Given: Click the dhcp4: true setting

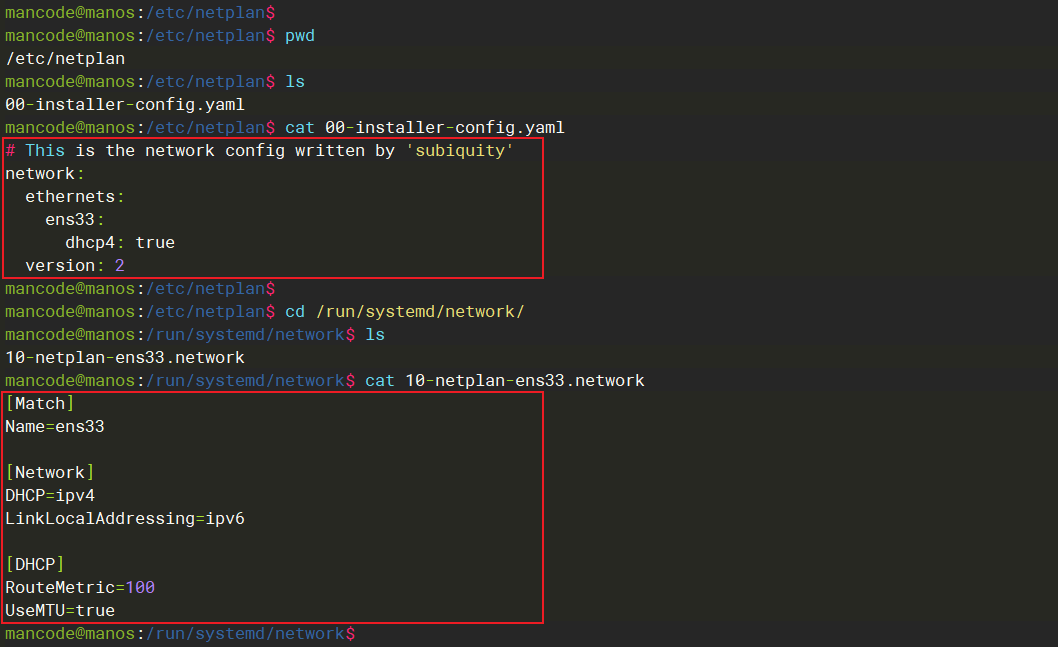Looking at the screenshot, I should [120, 242].
